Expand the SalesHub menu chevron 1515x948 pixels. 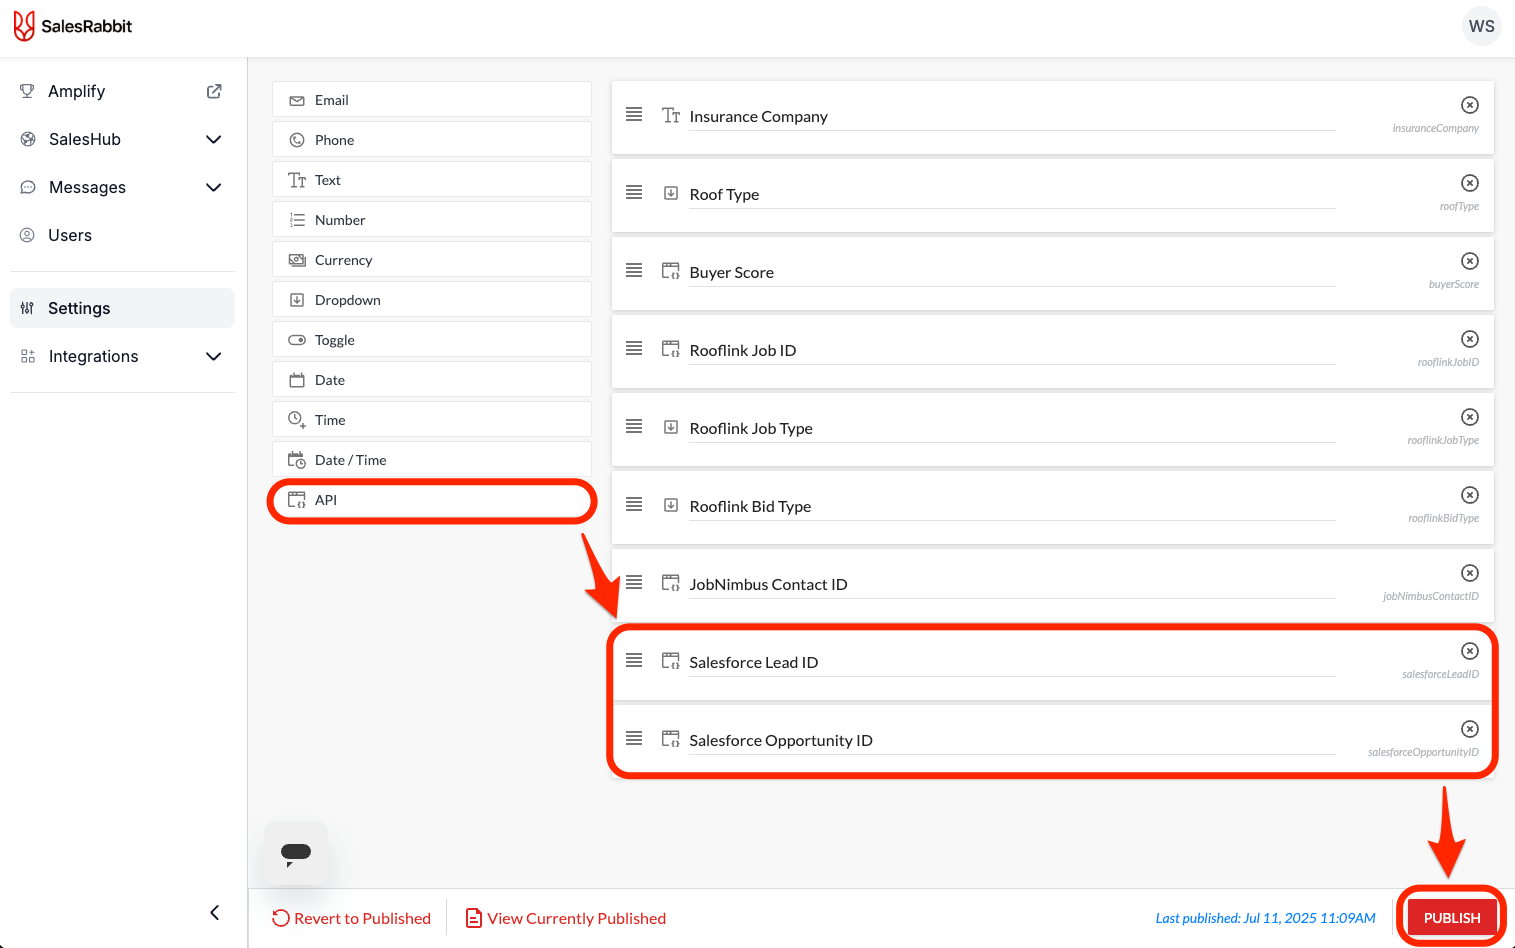coord(213,139)
